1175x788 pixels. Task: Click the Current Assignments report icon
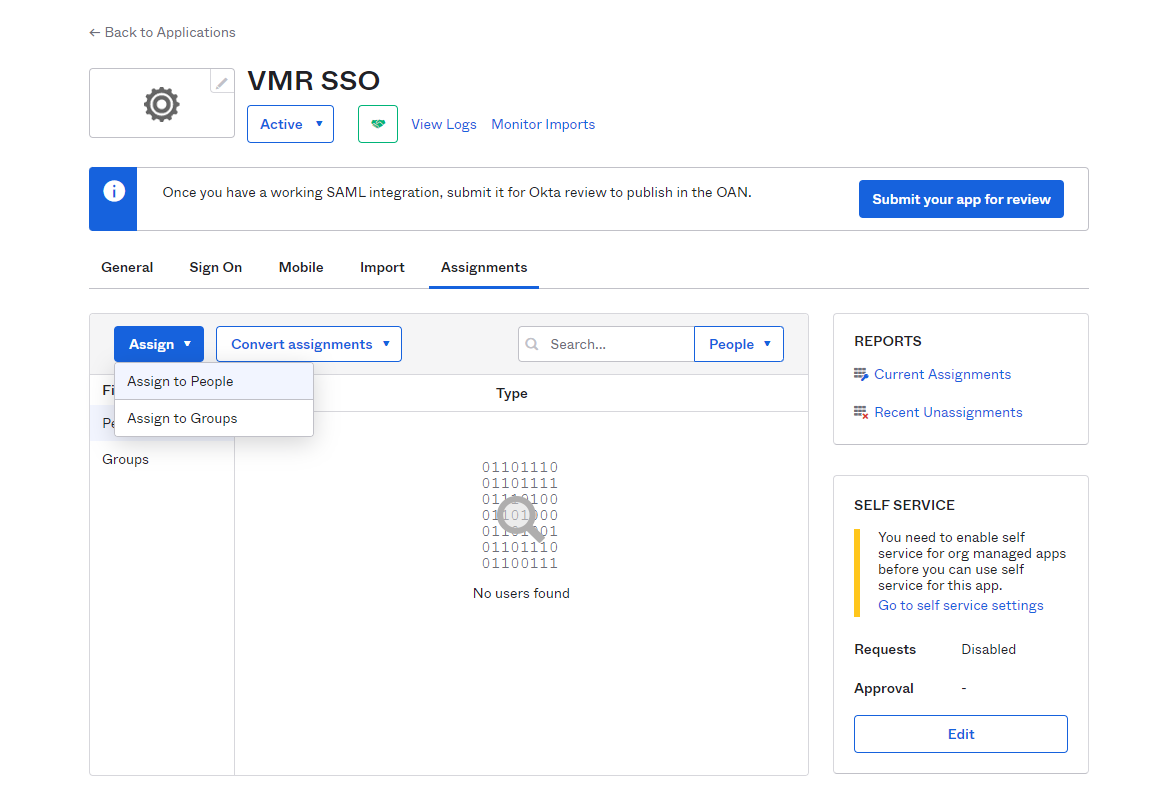pos(861,375)
